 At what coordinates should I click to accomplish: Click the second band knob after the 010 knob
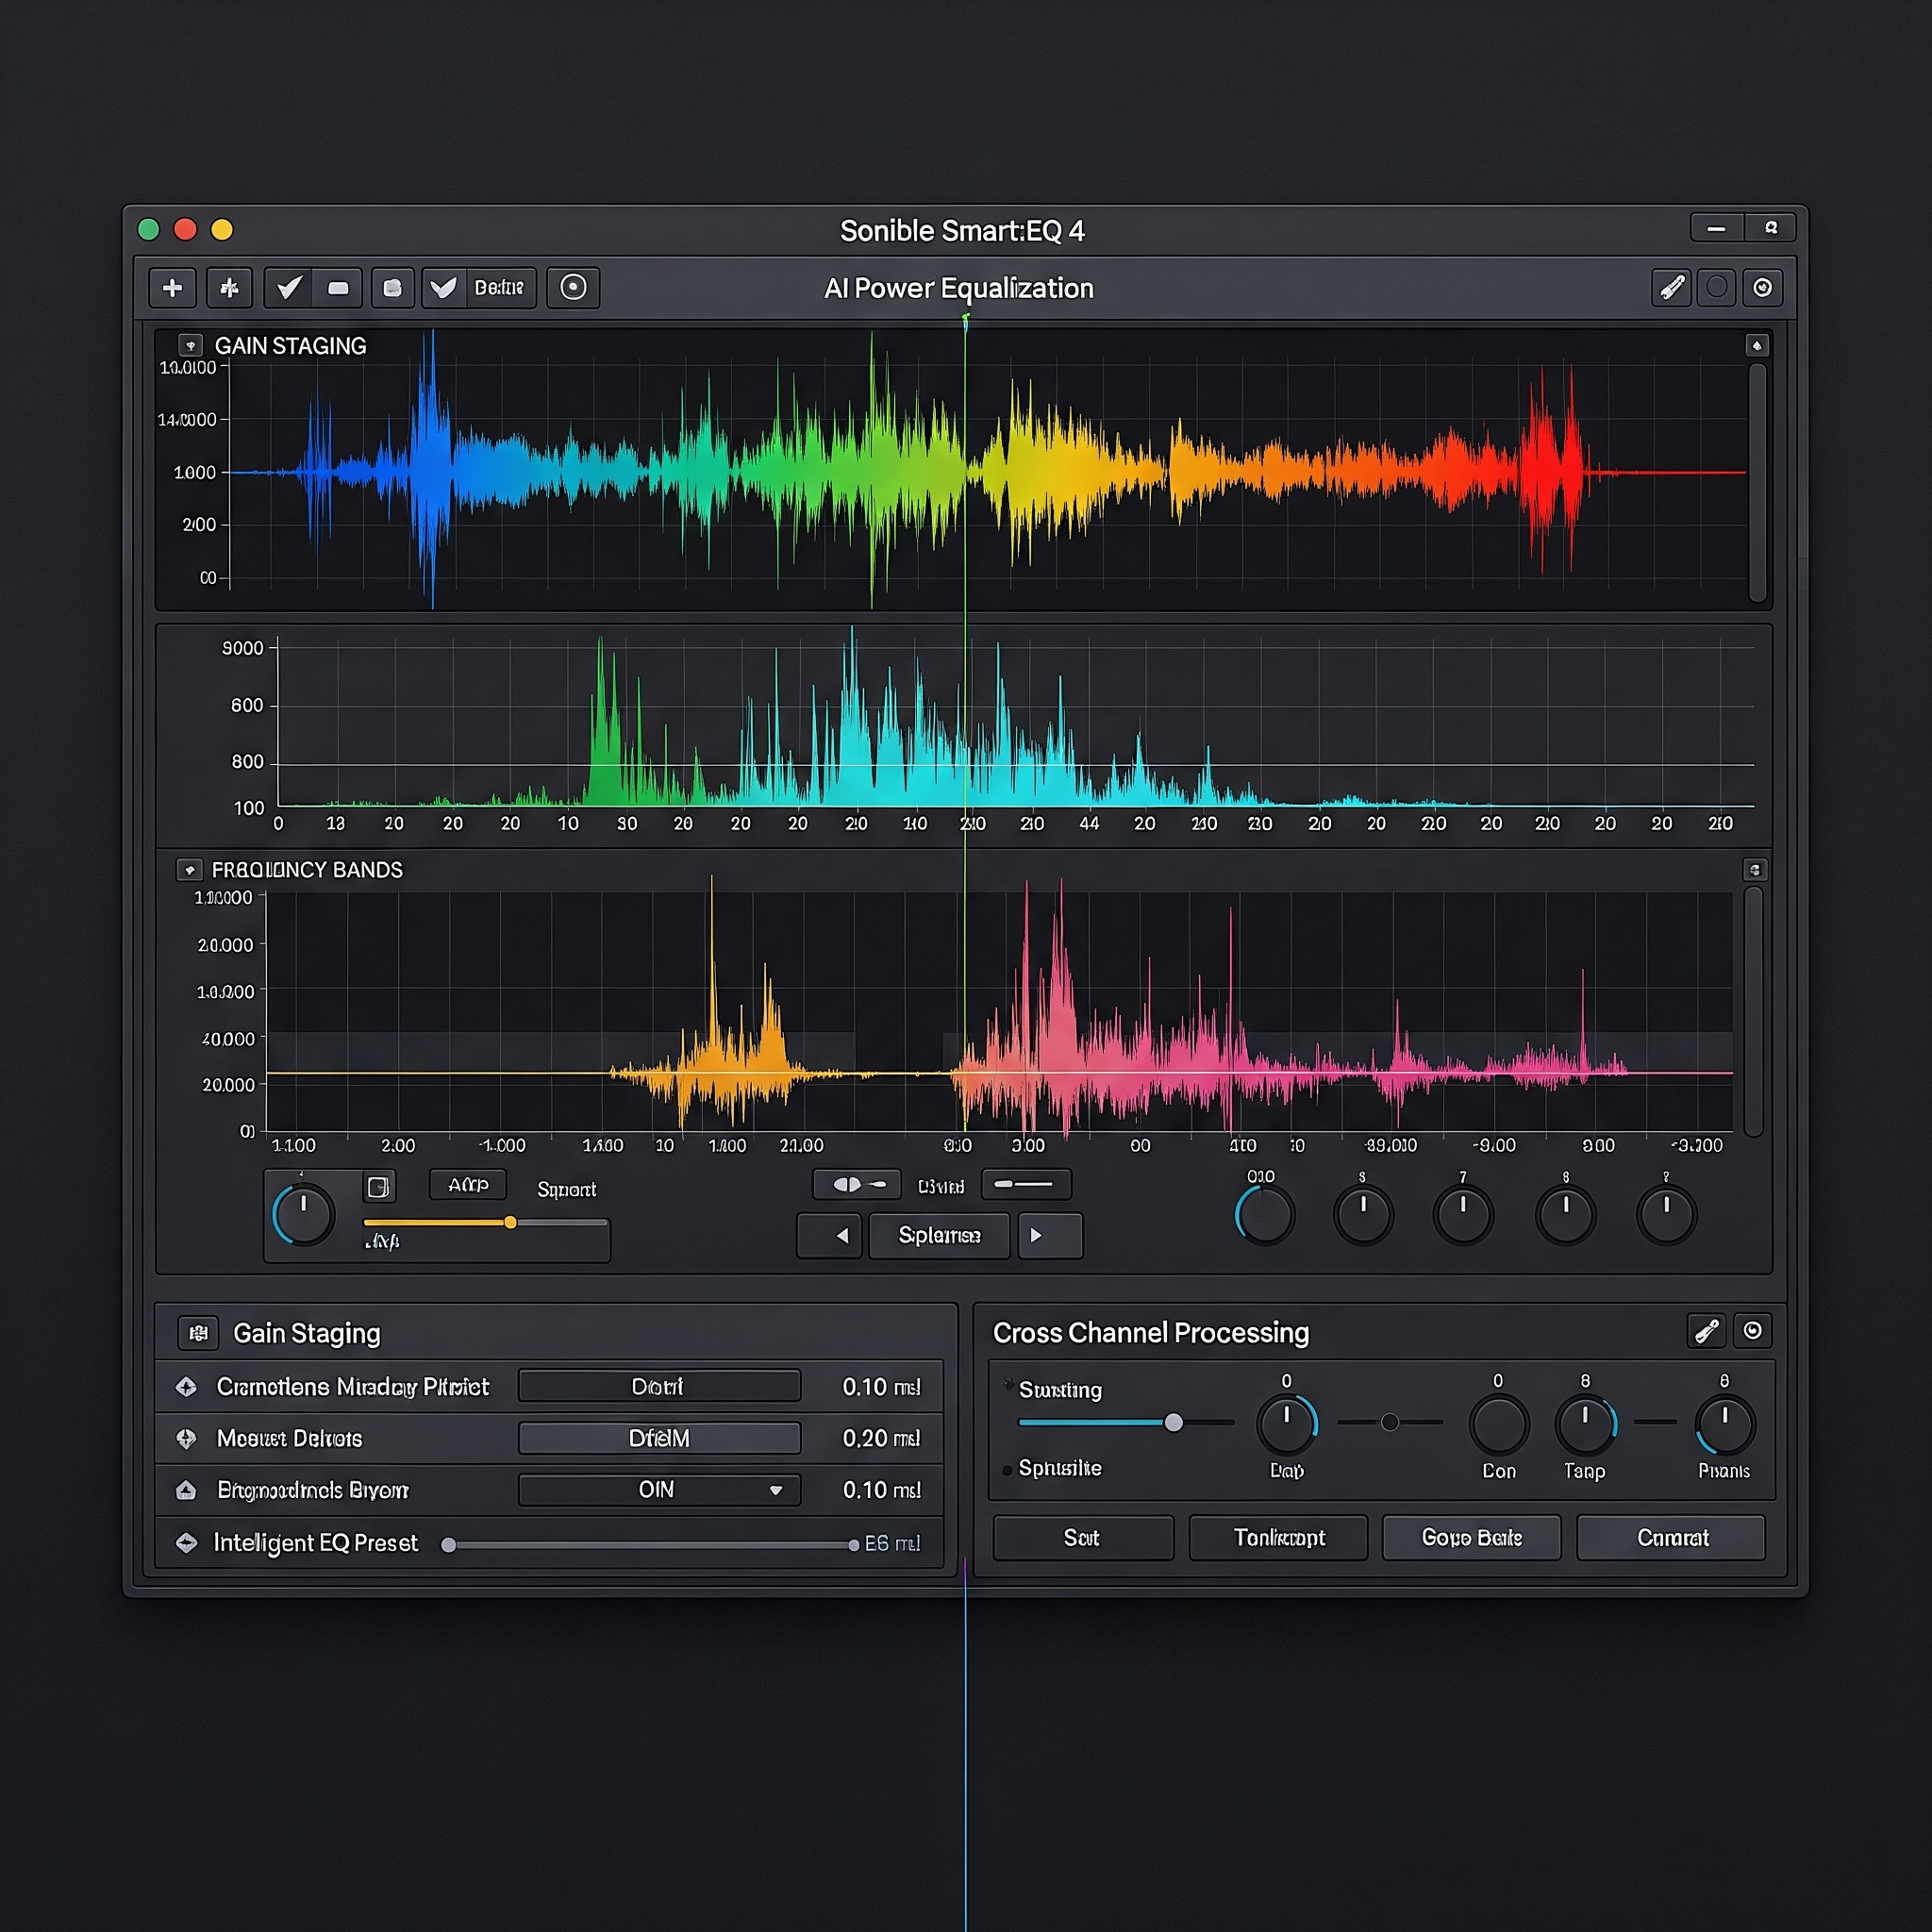1363,1215
